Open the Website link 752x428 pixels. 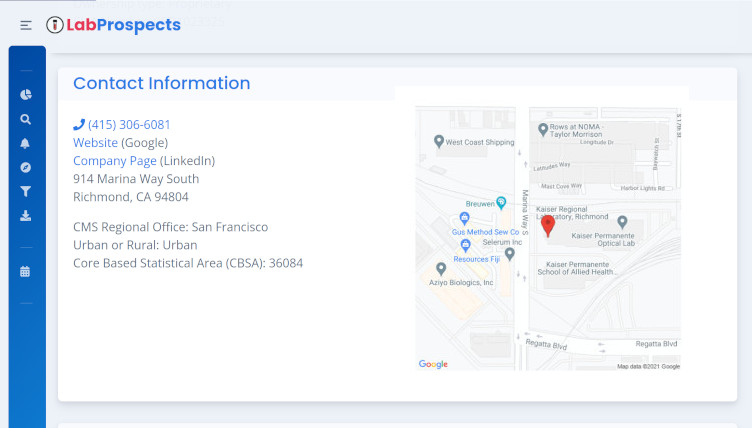(95, 143)
